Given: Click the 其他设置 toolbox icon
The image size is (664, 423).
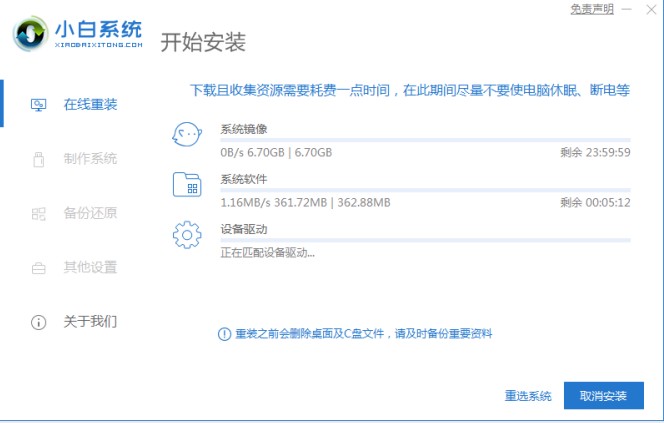Looking at the screenshot, I should pyautogui.click(x=39, y=268).
